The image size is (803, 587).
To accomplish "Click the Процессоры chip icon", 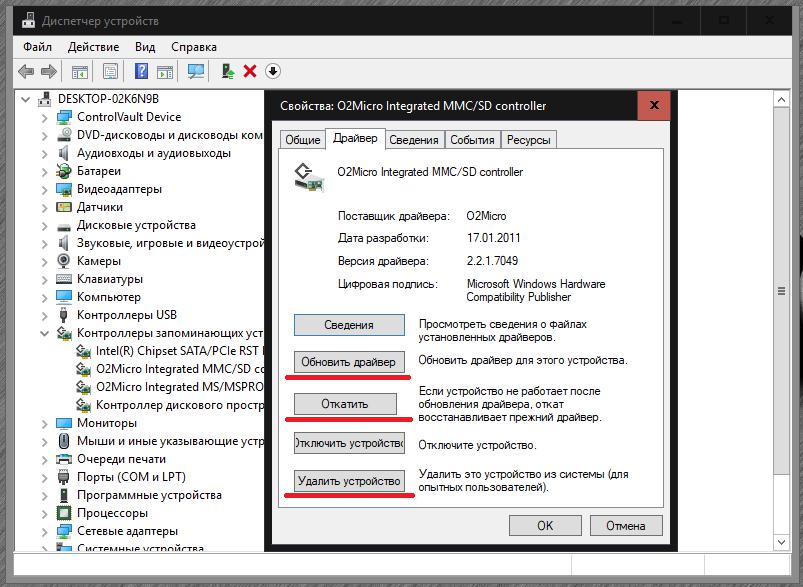I will (x=64, y=513).
